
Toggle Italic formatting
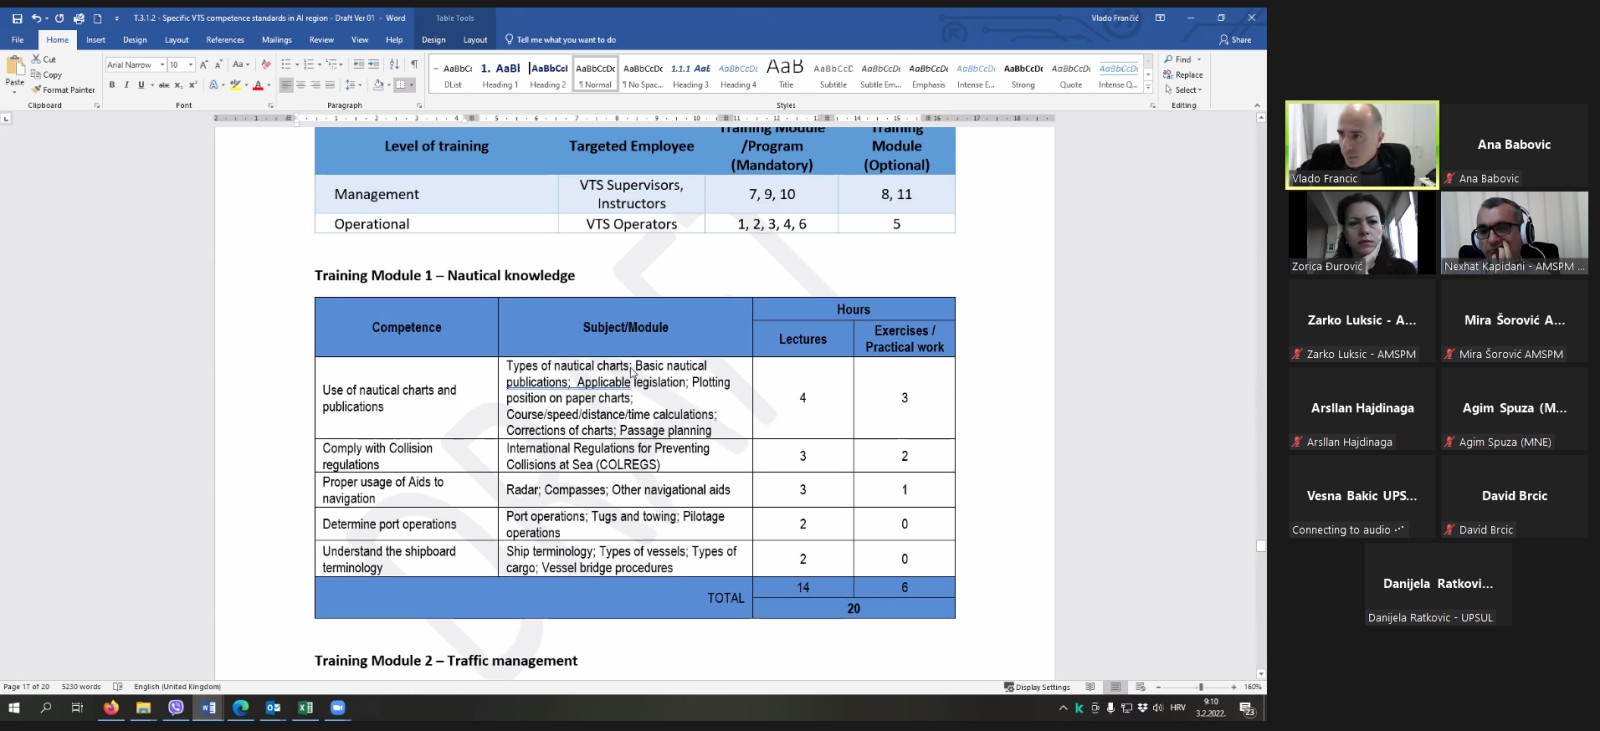(x=126, y=85)
